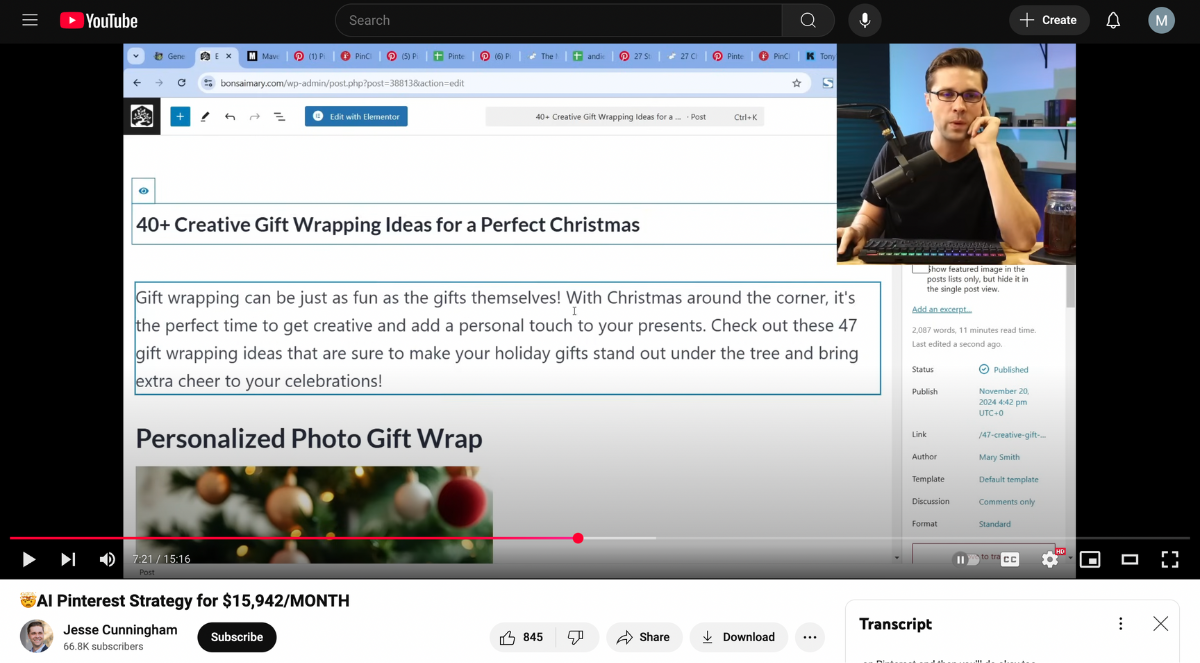The width and height of the screenshot is (1200, 663).
Task: Open Jesse Cunningham channel name link
Action: click(120, 630)
